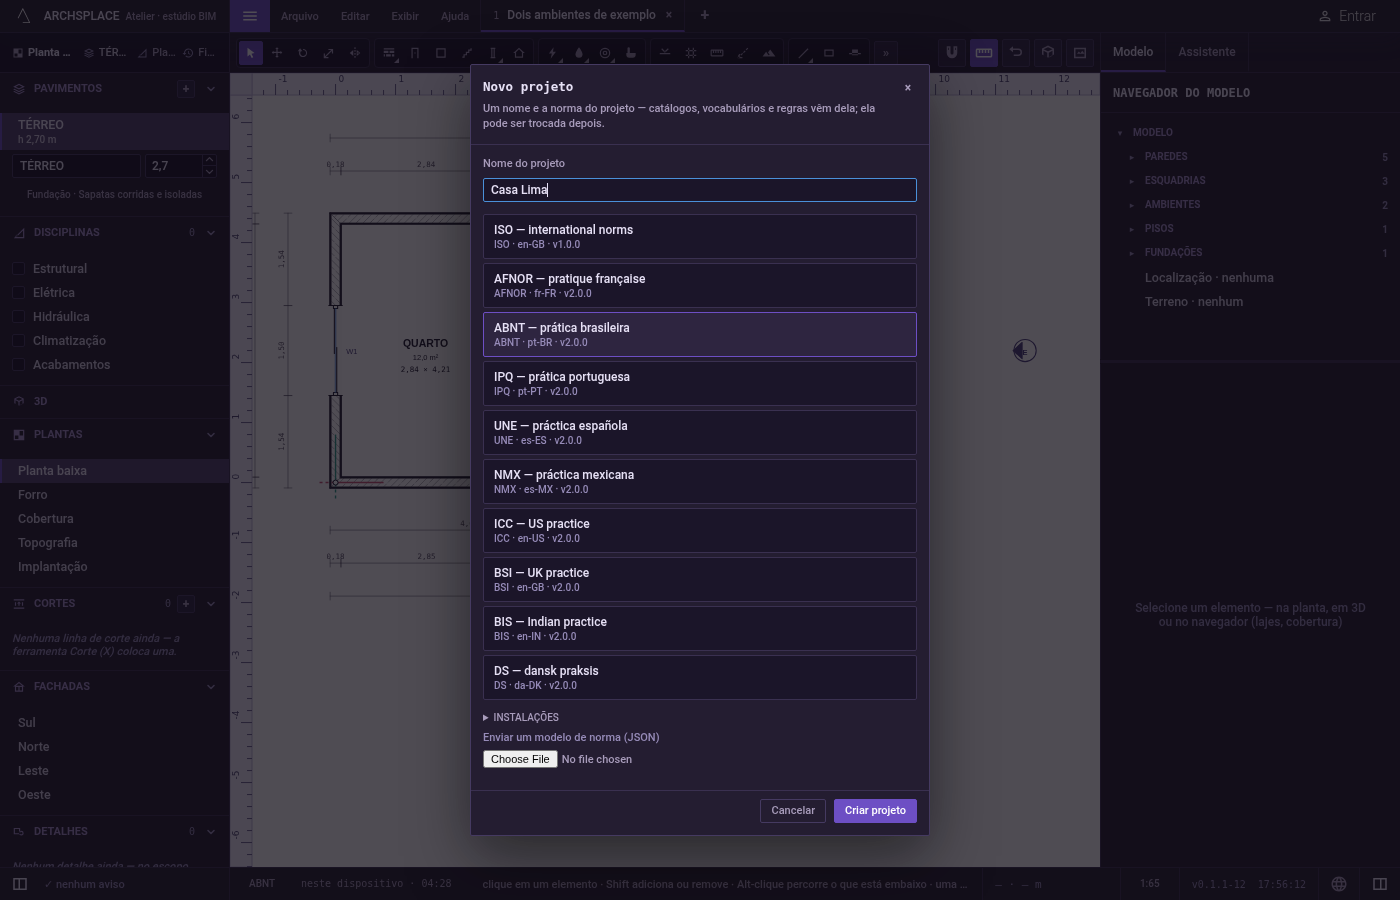
Task: Expand the INSTALAÇÕES disclosure section
Action: point(521,717)
